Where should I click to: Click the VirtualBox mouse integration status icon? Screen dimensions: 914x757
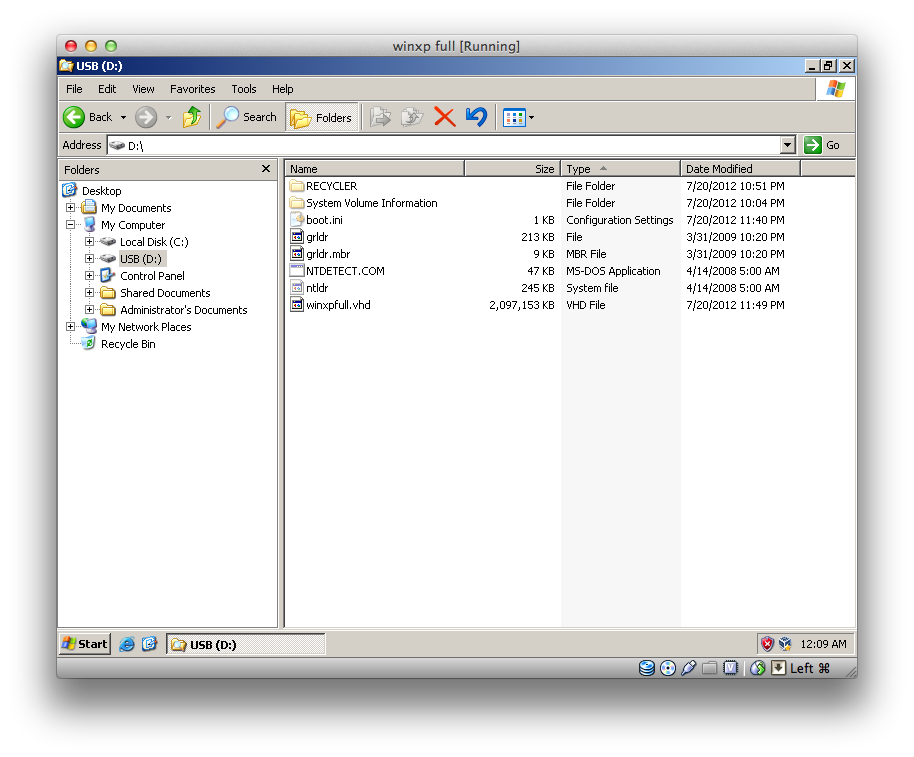[x=758, y=668]
